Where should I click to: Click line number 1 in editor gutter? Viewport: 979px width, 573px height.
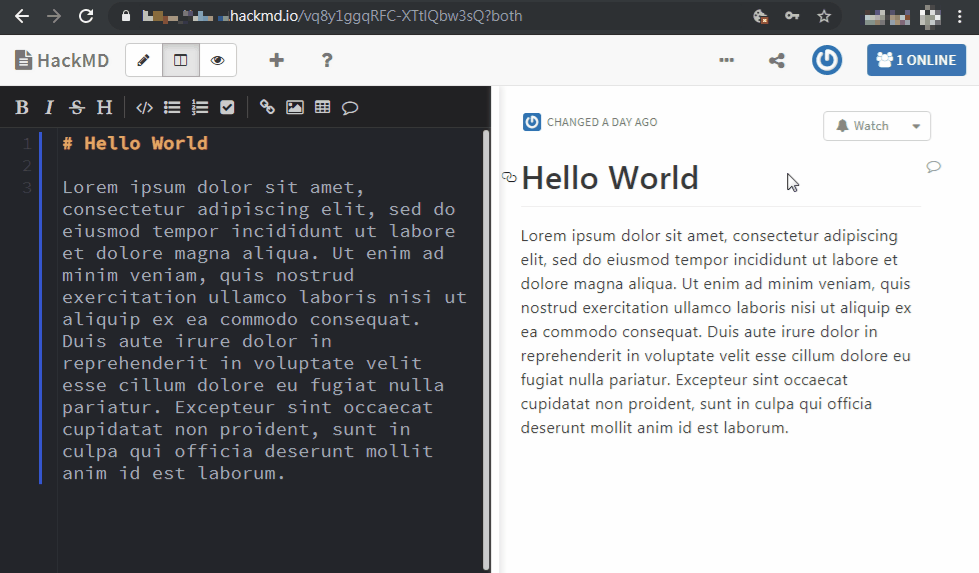tap(27, 144)
